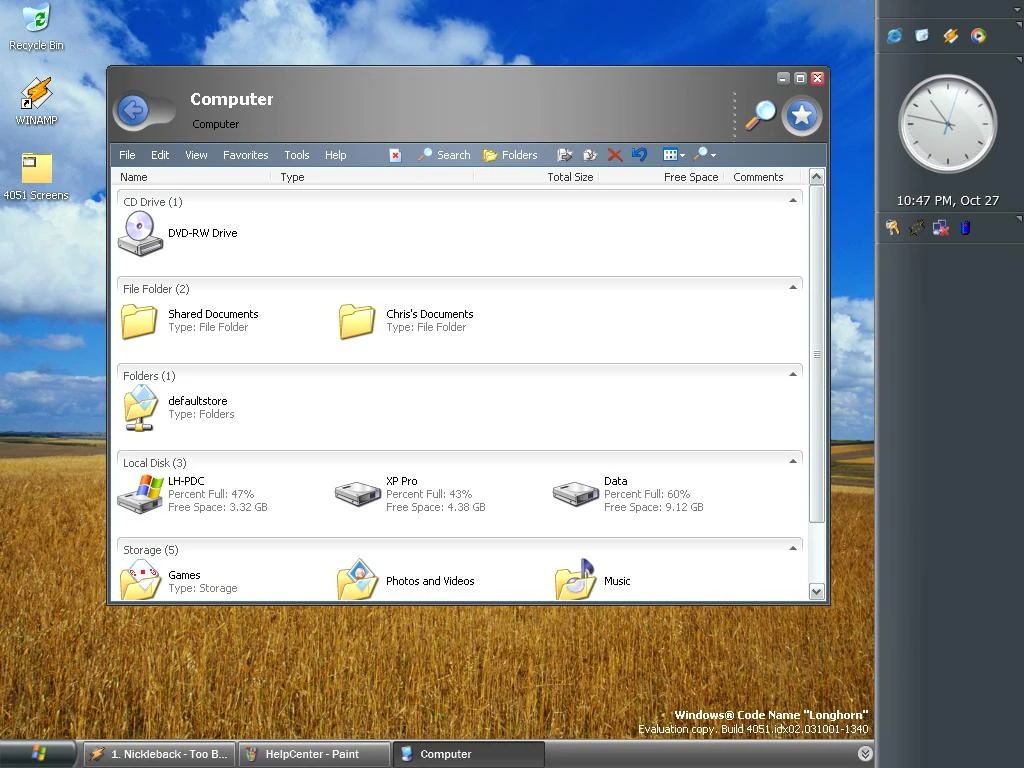Click the Move To toolbar icon
The width and height of the screenshot is (1024, 768).
pyautogui.click(x=565, y=155)
